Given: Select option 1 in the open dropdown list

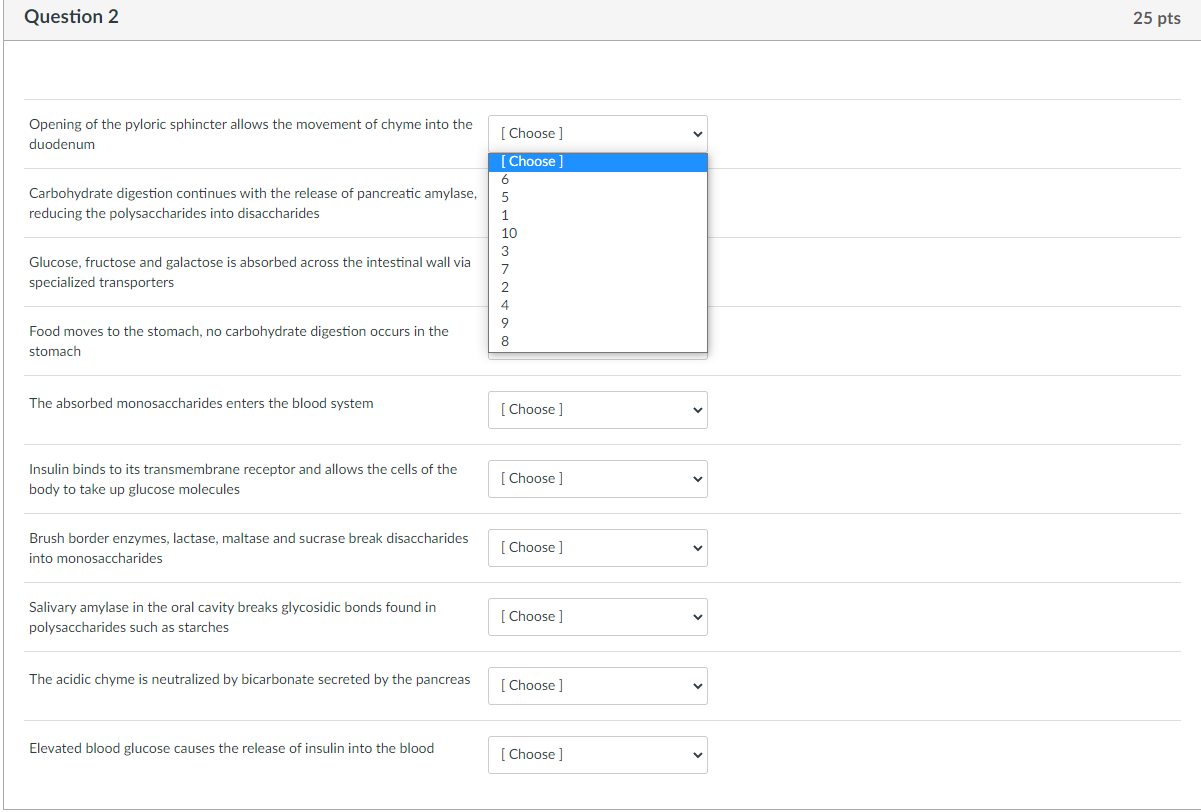Looking at the screenshot, I should tap(597, 215).
